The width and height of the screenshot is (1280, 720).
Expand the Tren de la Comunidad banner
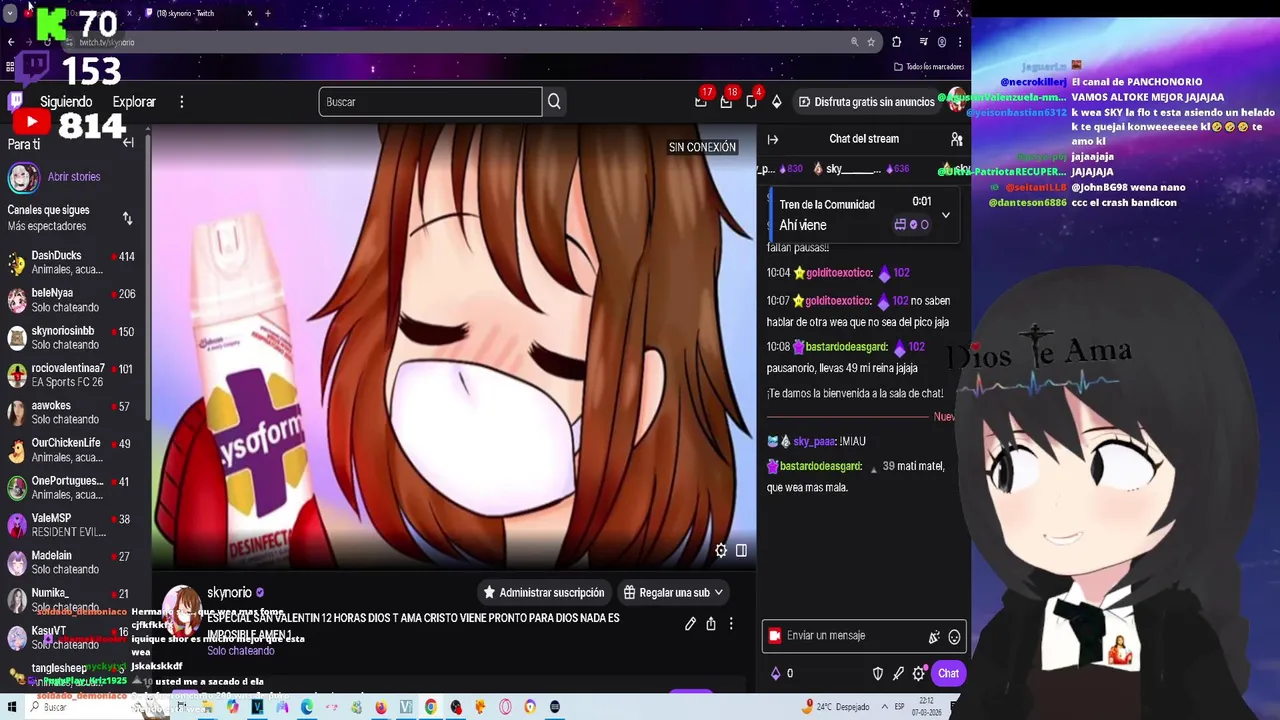(x=945, y=215)
